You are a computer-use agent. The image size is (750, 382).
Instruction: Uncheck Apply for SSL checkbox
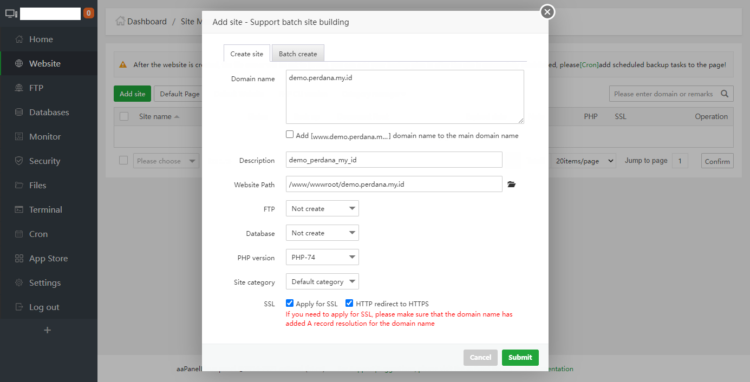[x=289, y=303]
